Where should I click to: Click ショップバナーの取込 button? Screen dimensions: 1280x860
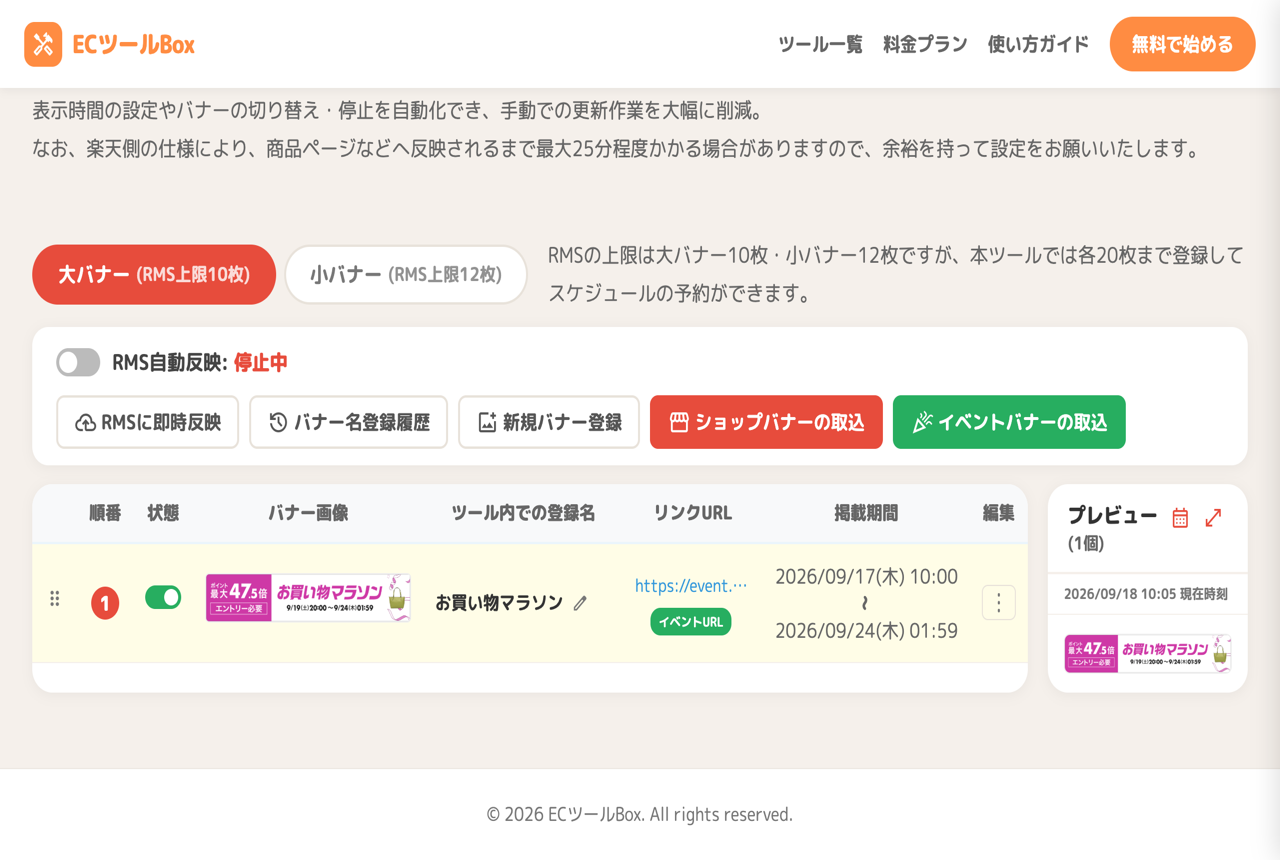click(766, 422)
